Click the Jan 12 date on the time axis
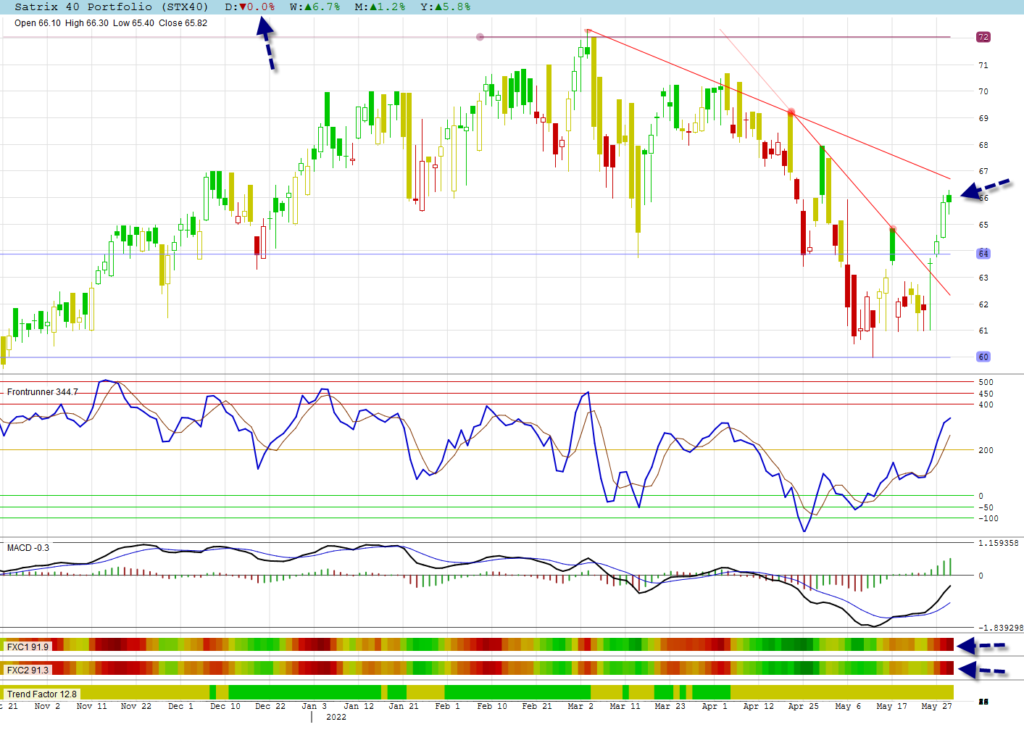Image resolution: width=1024 pixels, height=735 pixels. coord(359,706)
